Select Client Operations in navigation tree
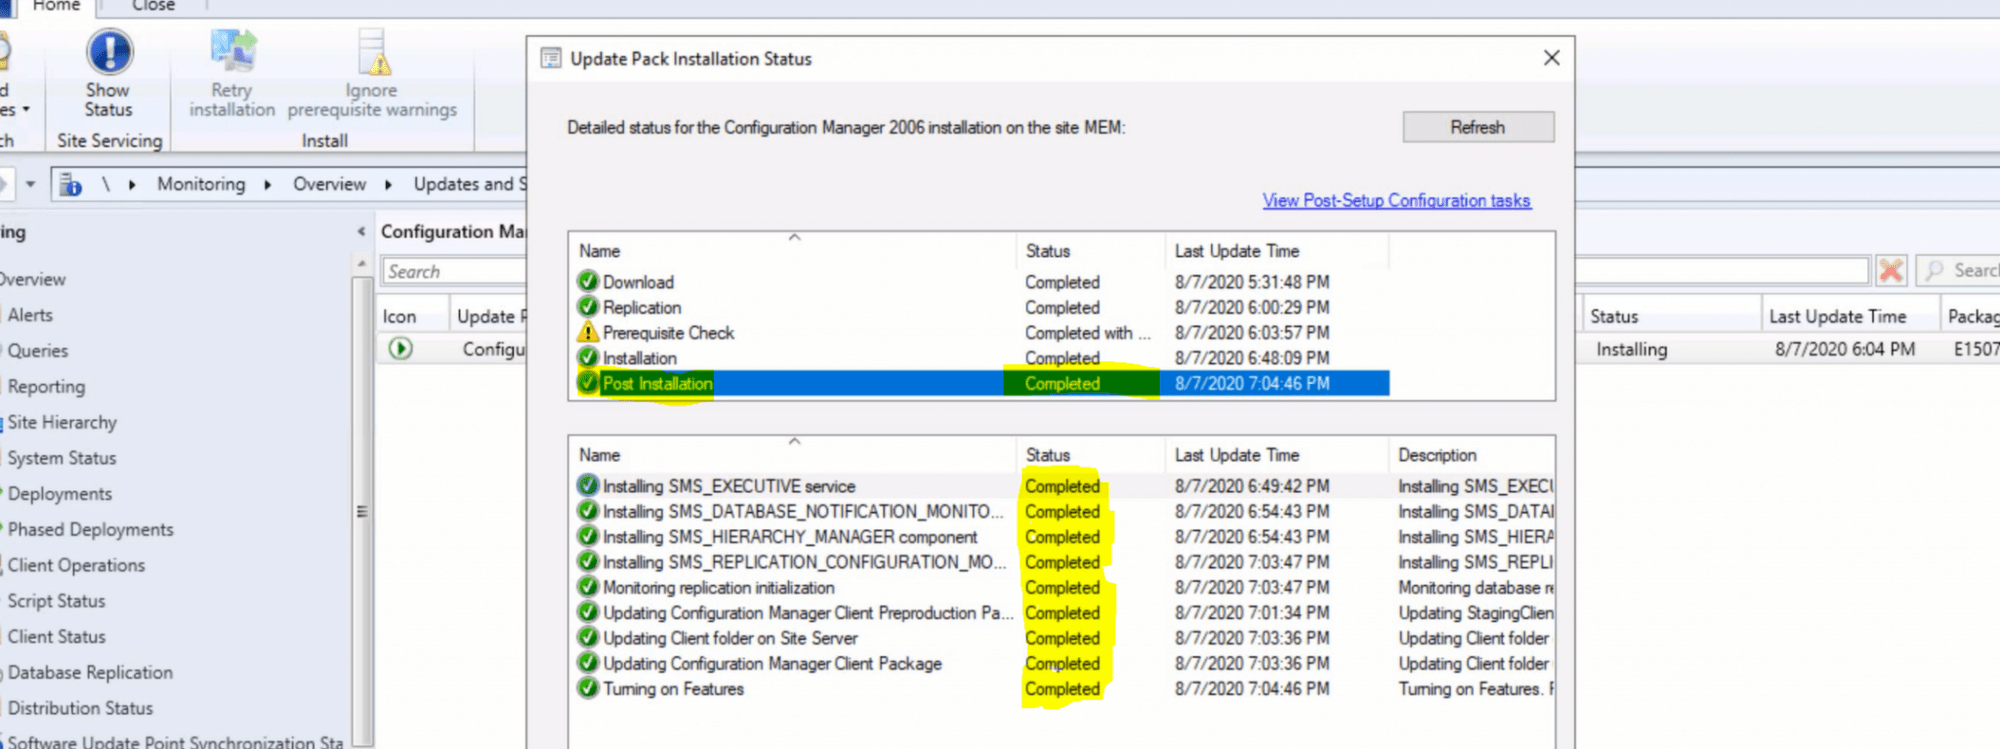This screenshot has height=749, width=2000. (76, 565)
